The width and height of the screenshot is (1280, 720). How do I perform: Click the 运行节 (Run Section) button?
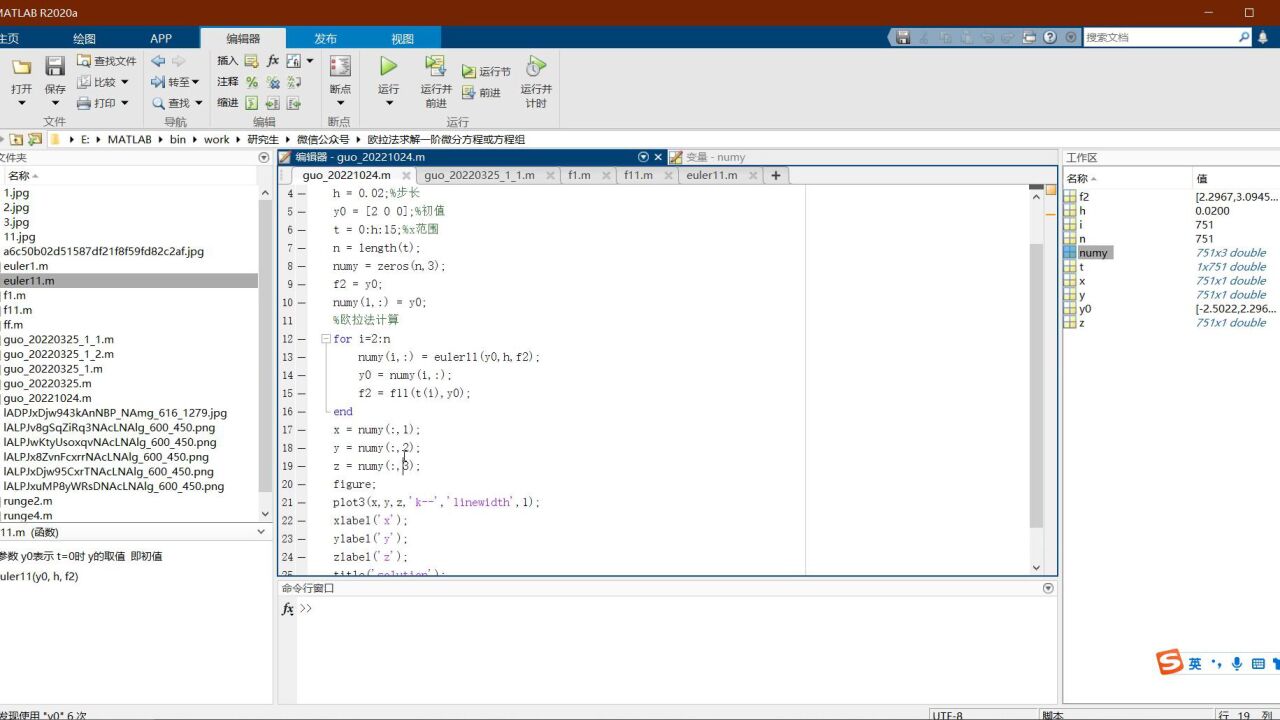[486, 72]
